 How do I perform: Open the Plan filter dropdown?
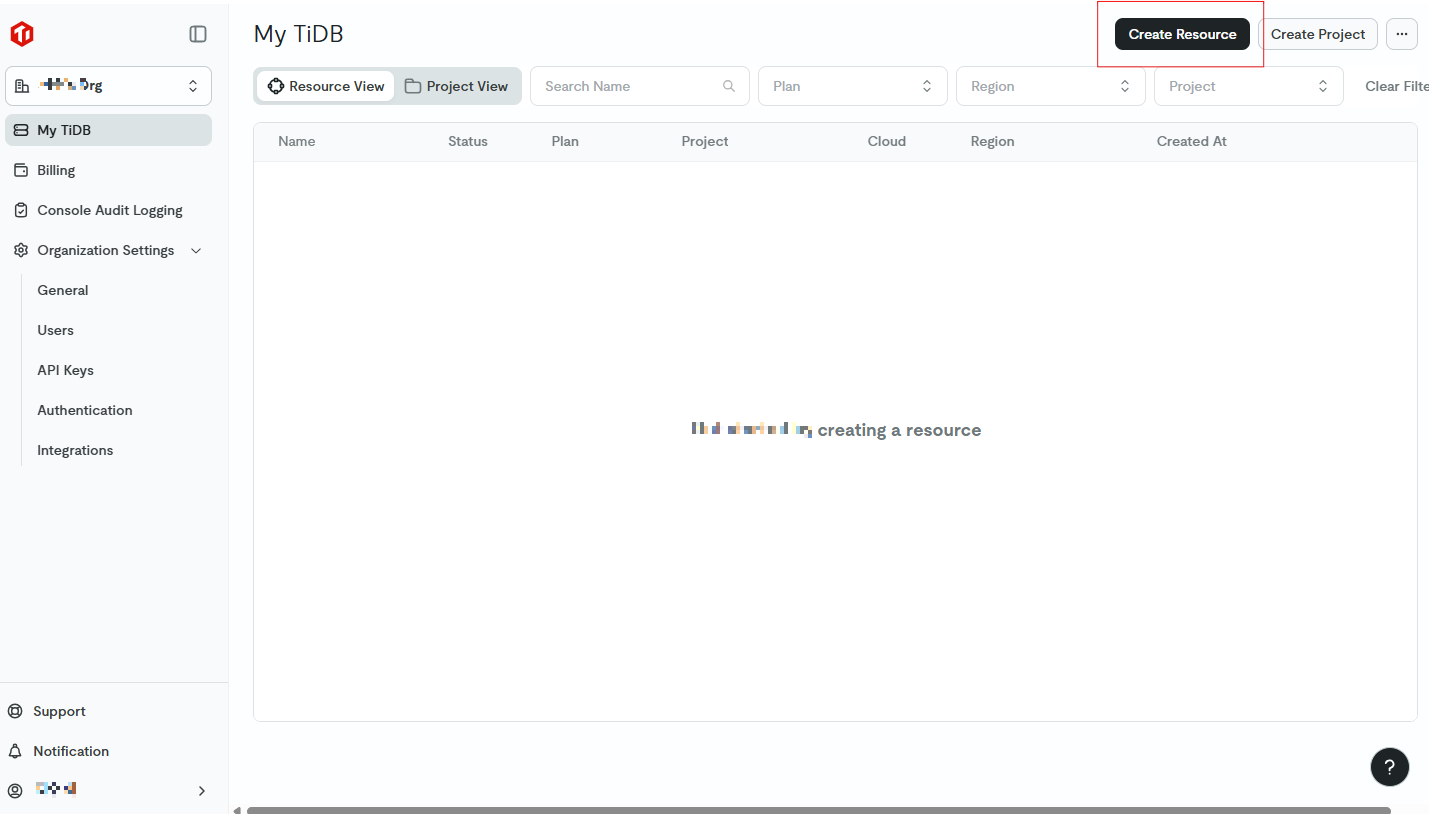853,86
